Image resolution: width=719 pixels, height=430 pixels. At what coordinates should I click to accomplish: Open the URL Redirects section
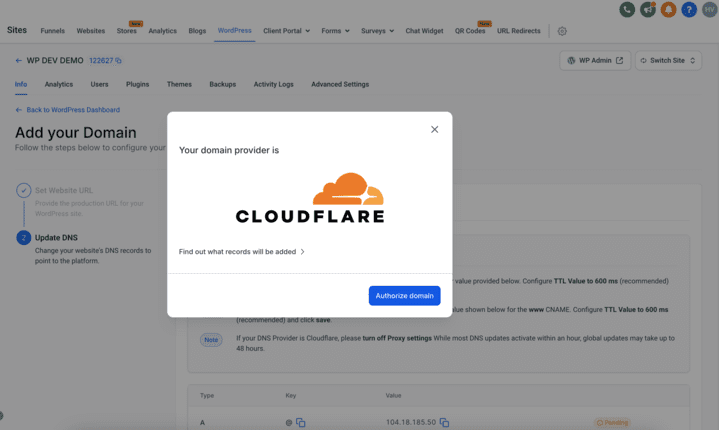[x=519, y=31]
